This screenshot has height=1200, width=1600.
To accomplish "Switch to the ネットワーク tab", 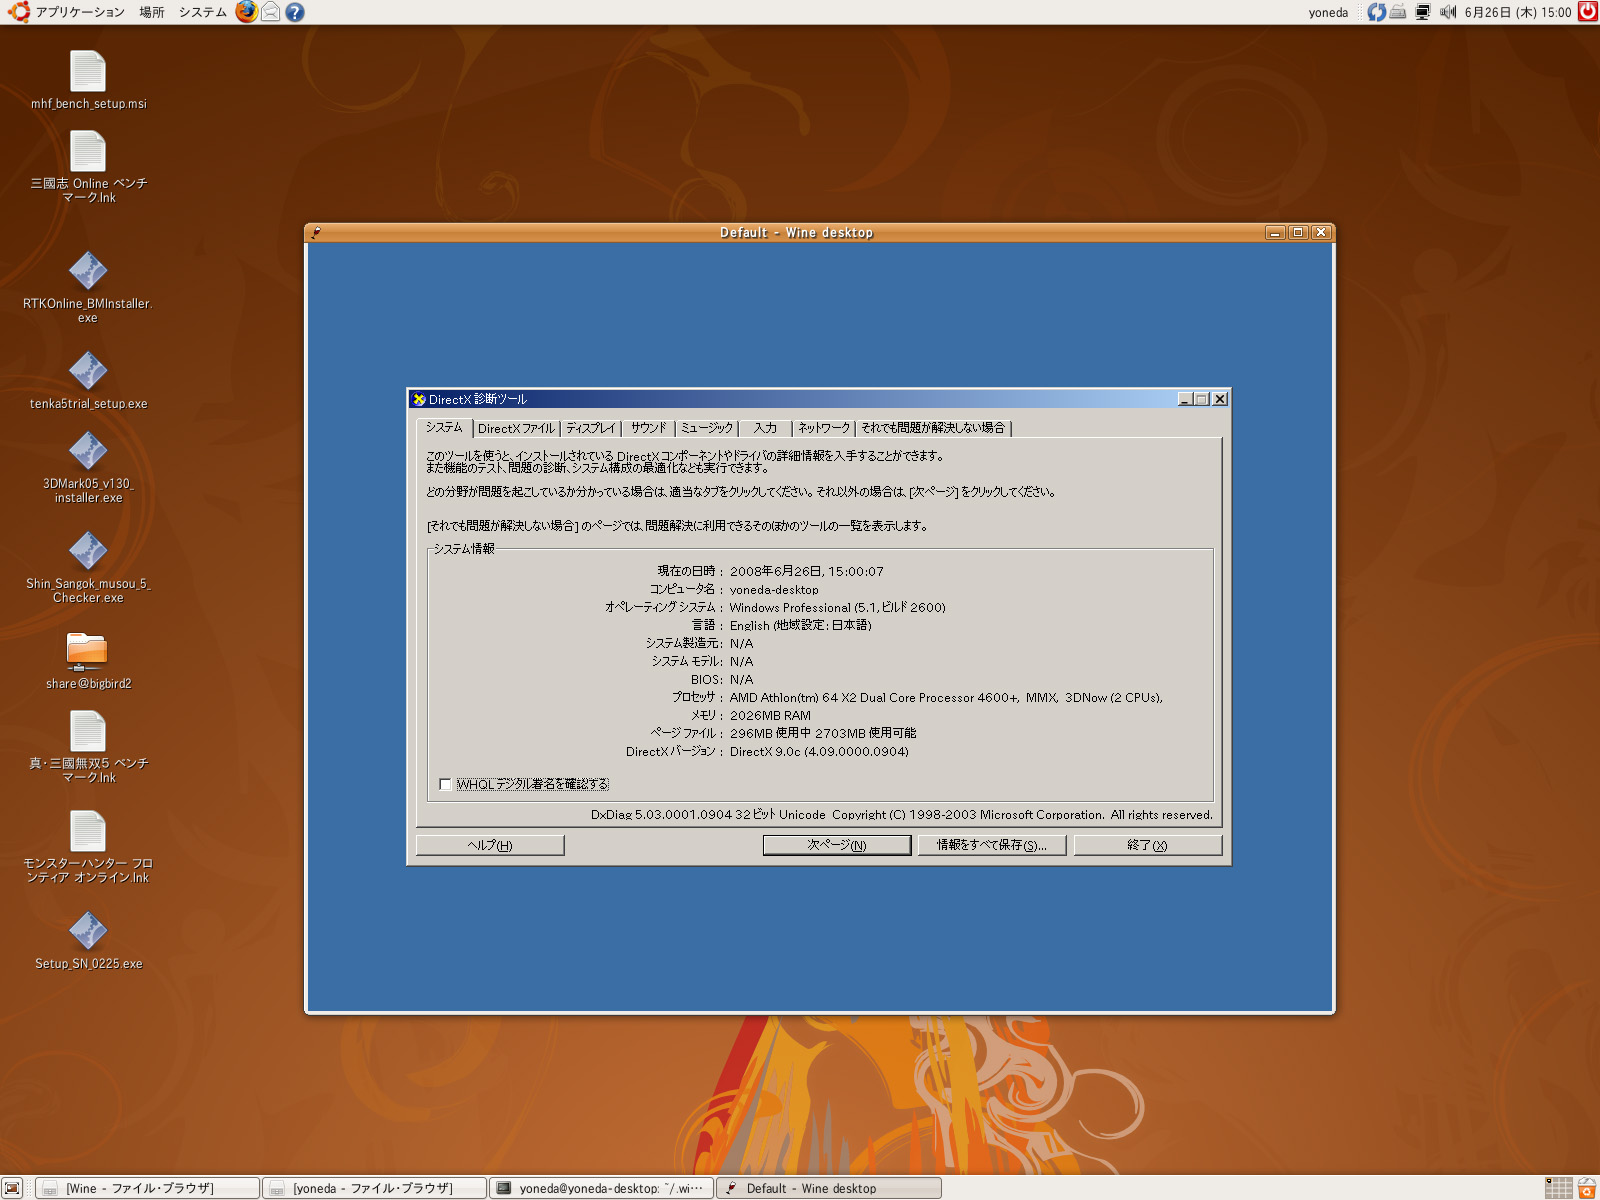I will (824, 428).
